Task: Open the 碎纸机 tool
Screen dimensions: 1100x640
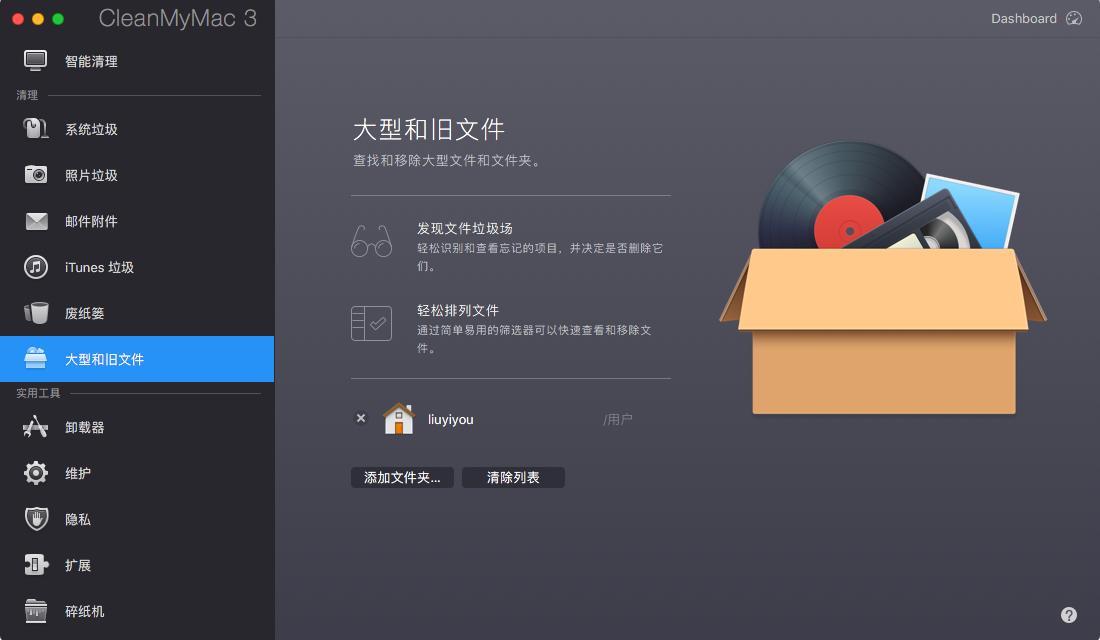Action: (137, 611)
